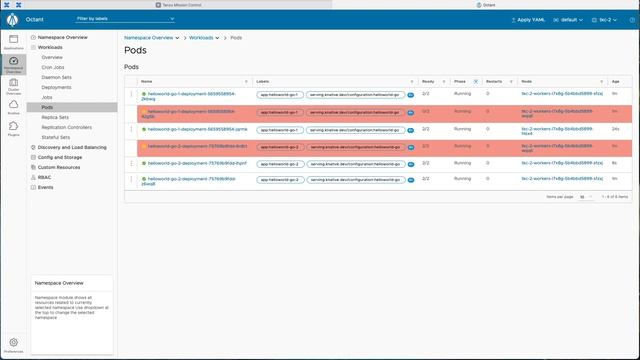640x360 pixels.
Task: Sort pods by Name column arrow
Action: click(x=246, y=82)
